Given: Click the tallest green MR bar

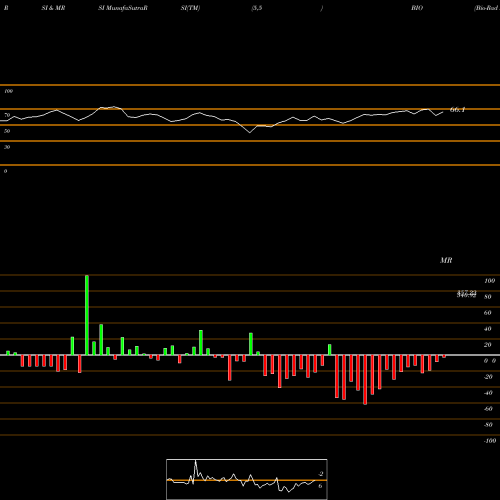Looking at the screenshot, I should [87, 315].
